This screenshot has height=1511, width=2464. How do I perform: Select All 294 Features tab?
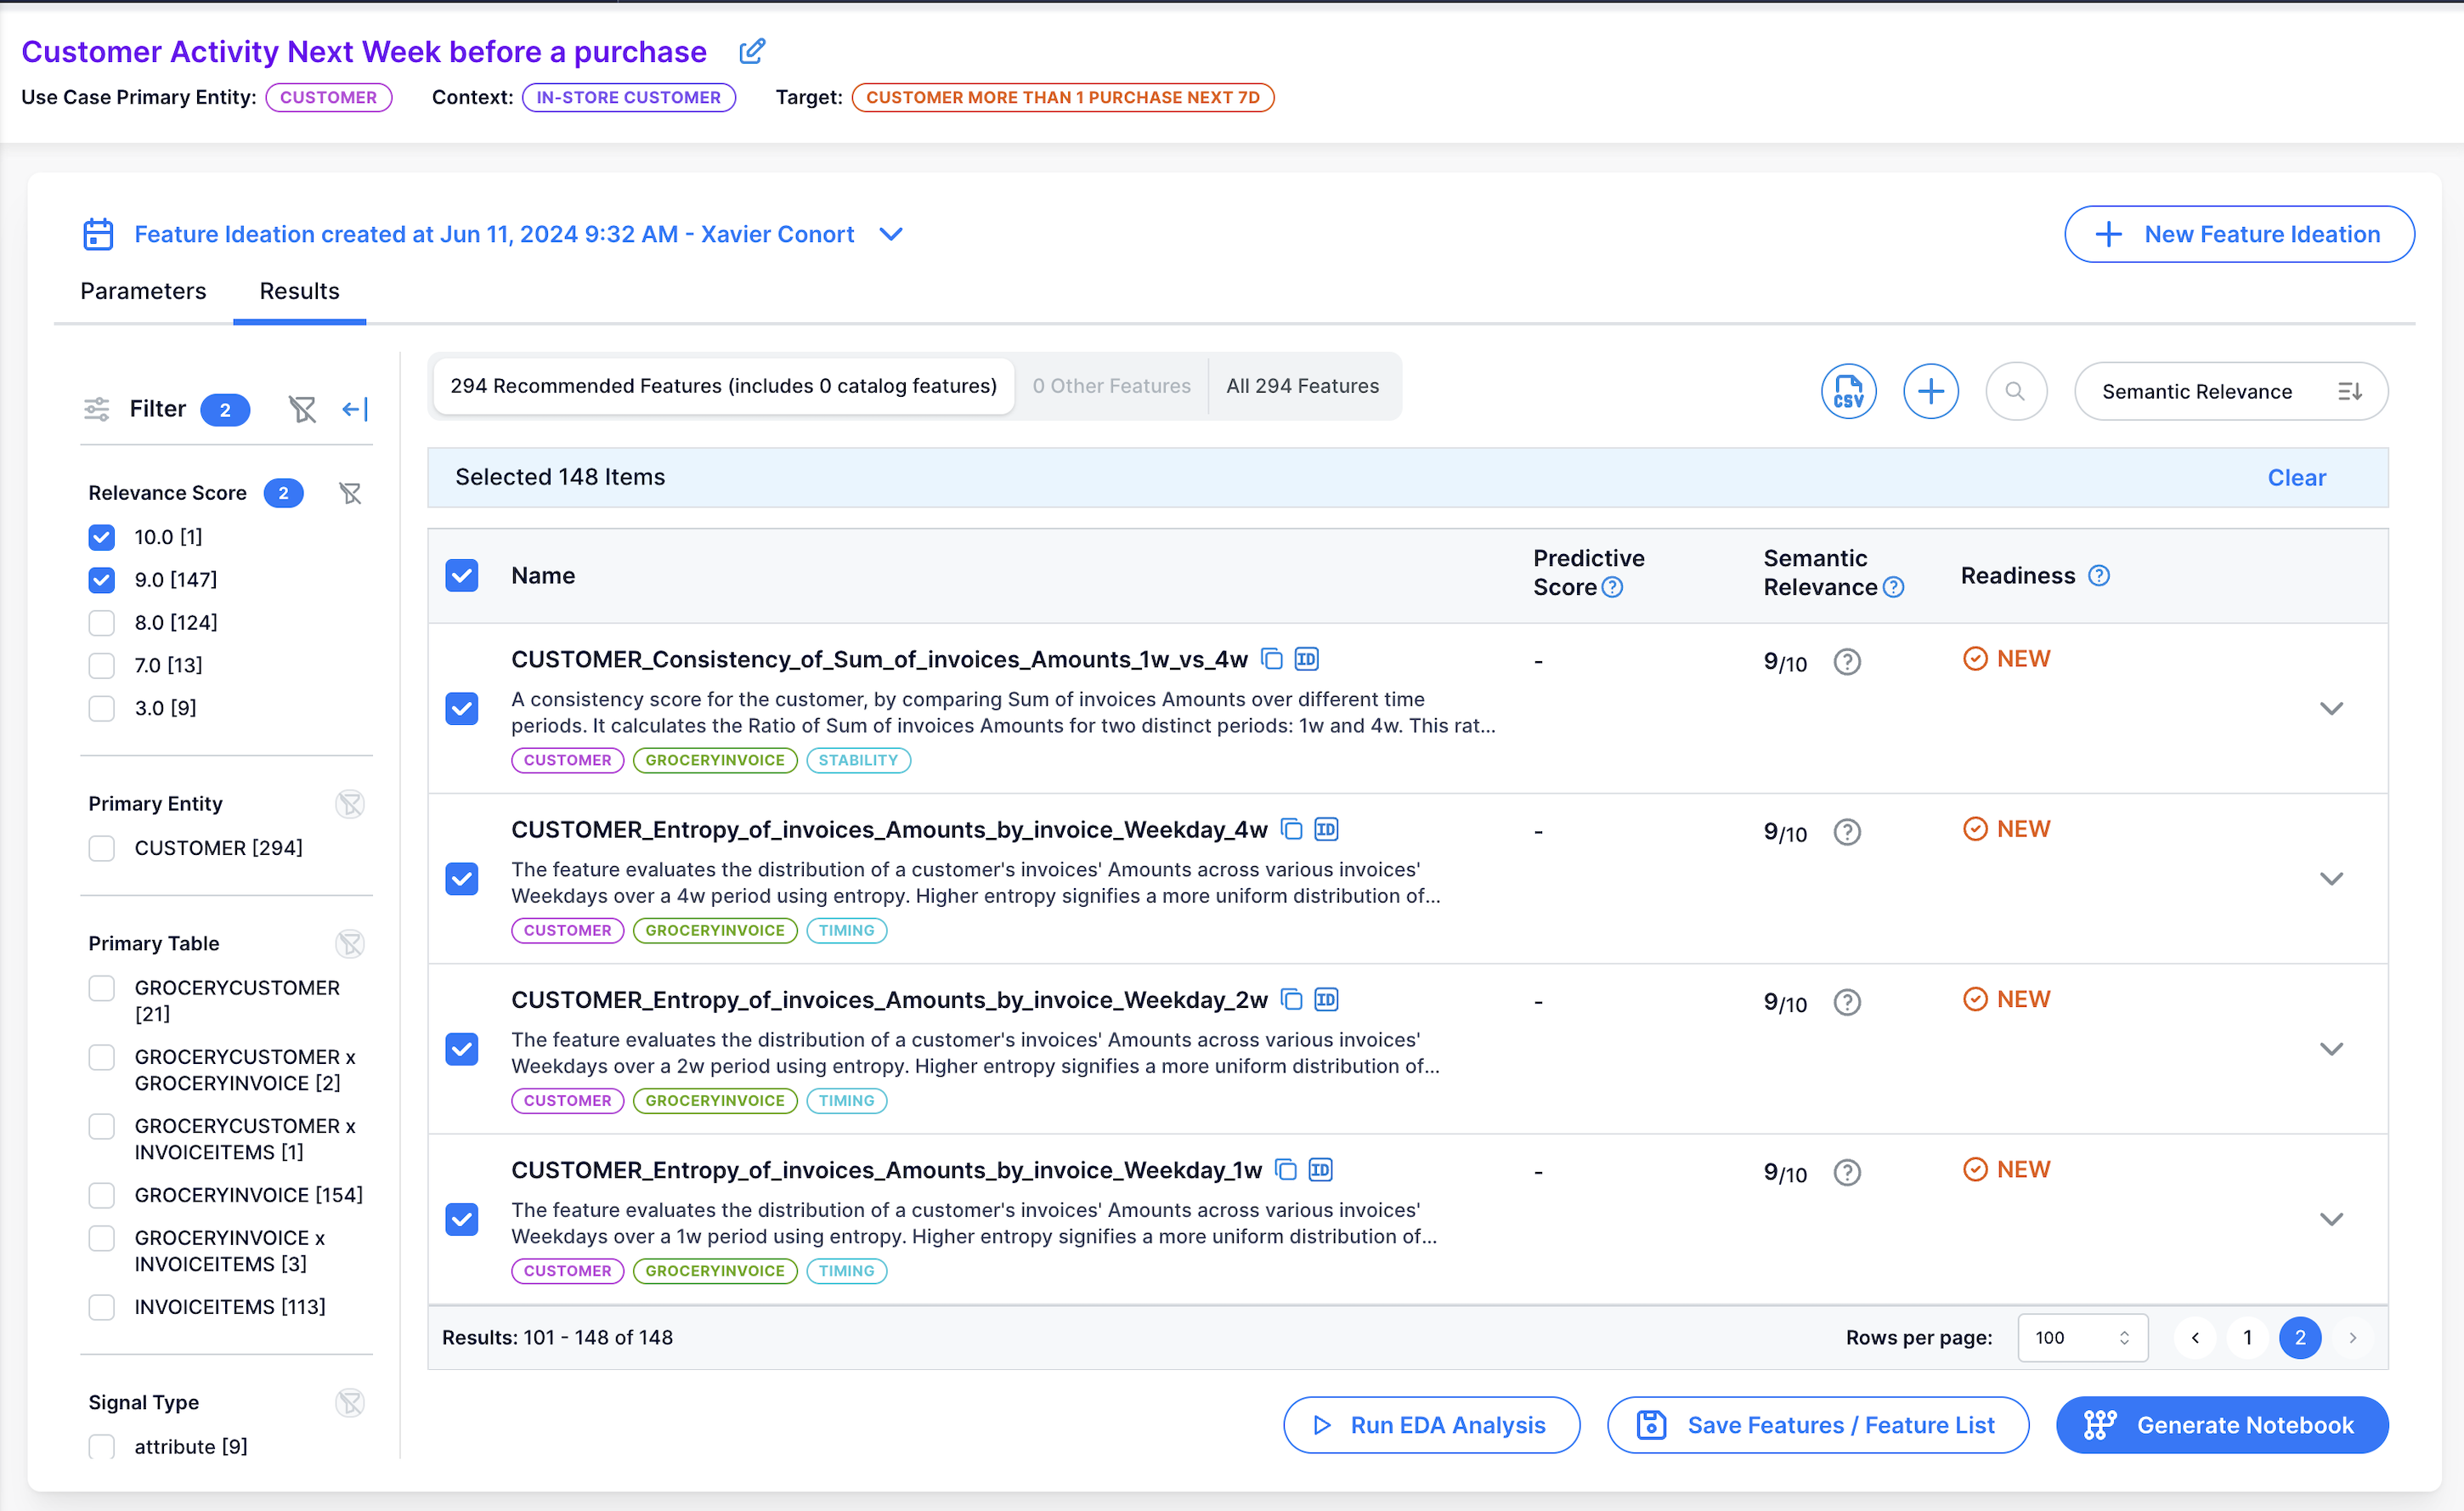pos(1302,386)
